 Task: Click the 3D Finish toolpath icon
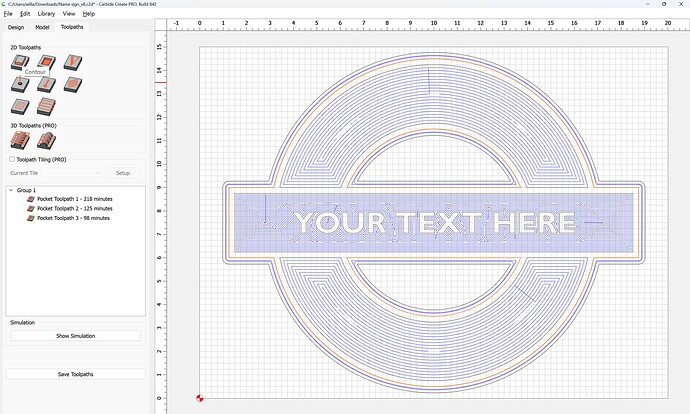45,141
